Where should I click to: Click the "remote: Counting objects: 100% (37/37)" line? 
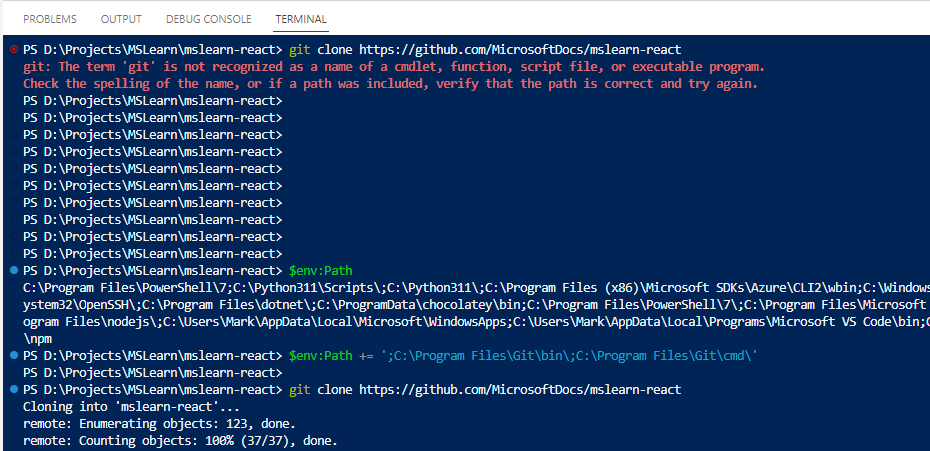click(180, 440)
